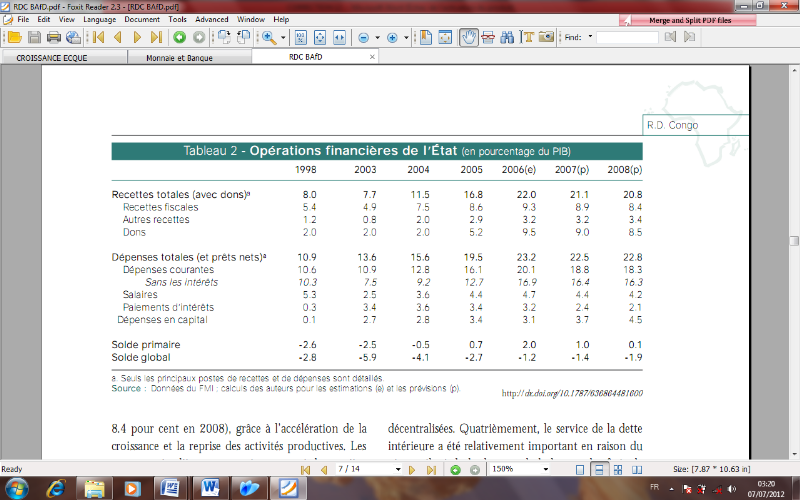Open the Language menu

click(x=99, y=19)
